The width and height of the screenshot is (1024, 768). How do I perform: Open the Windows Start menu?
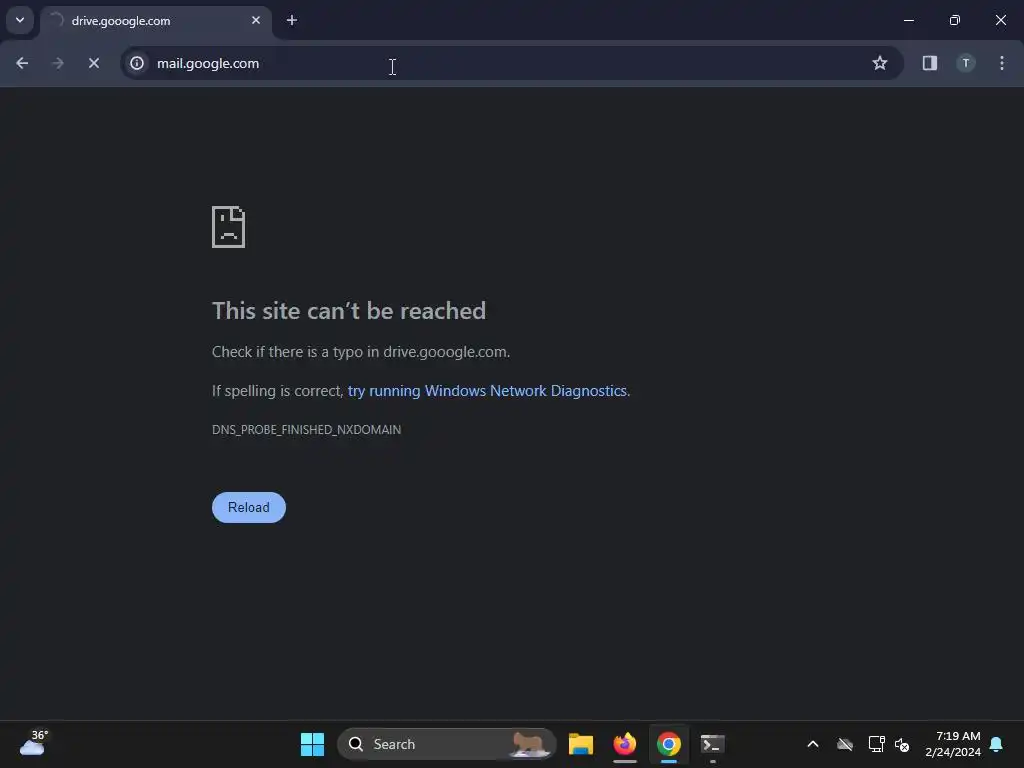click(312, 744)
